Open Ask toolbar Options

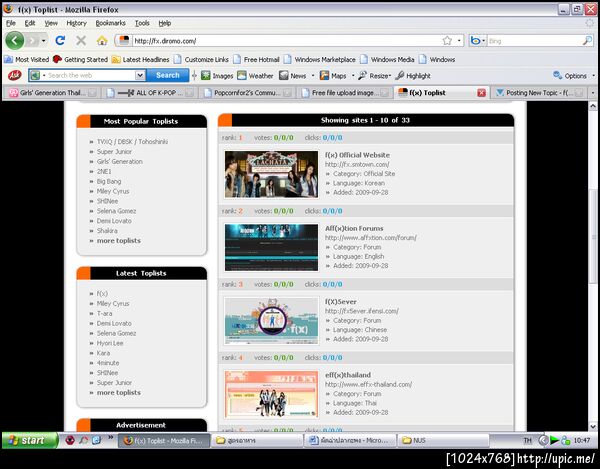[x=570, y=76]
